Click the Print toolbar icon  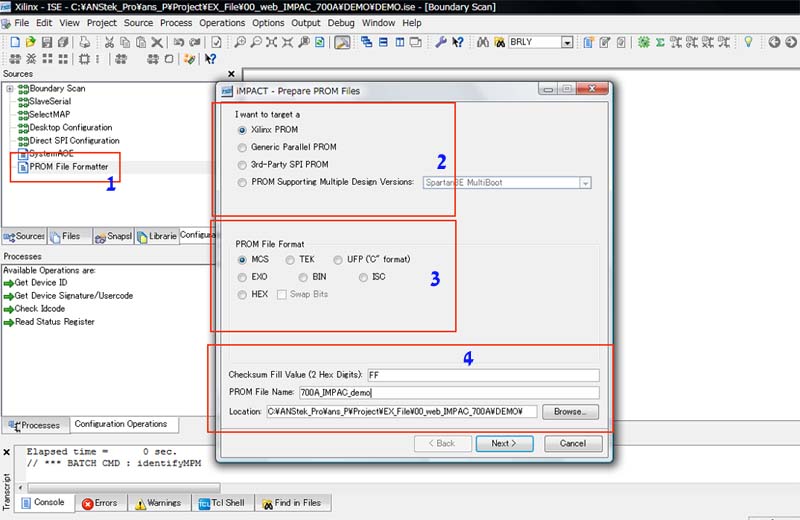(84, 42)
